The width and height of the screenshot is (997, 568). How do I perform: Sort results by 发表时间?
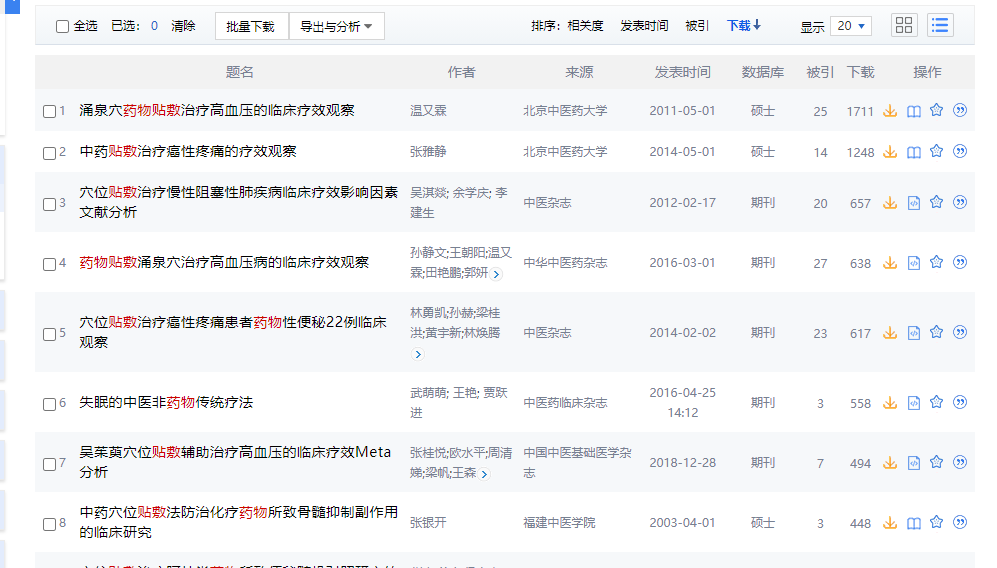(644, 25)
